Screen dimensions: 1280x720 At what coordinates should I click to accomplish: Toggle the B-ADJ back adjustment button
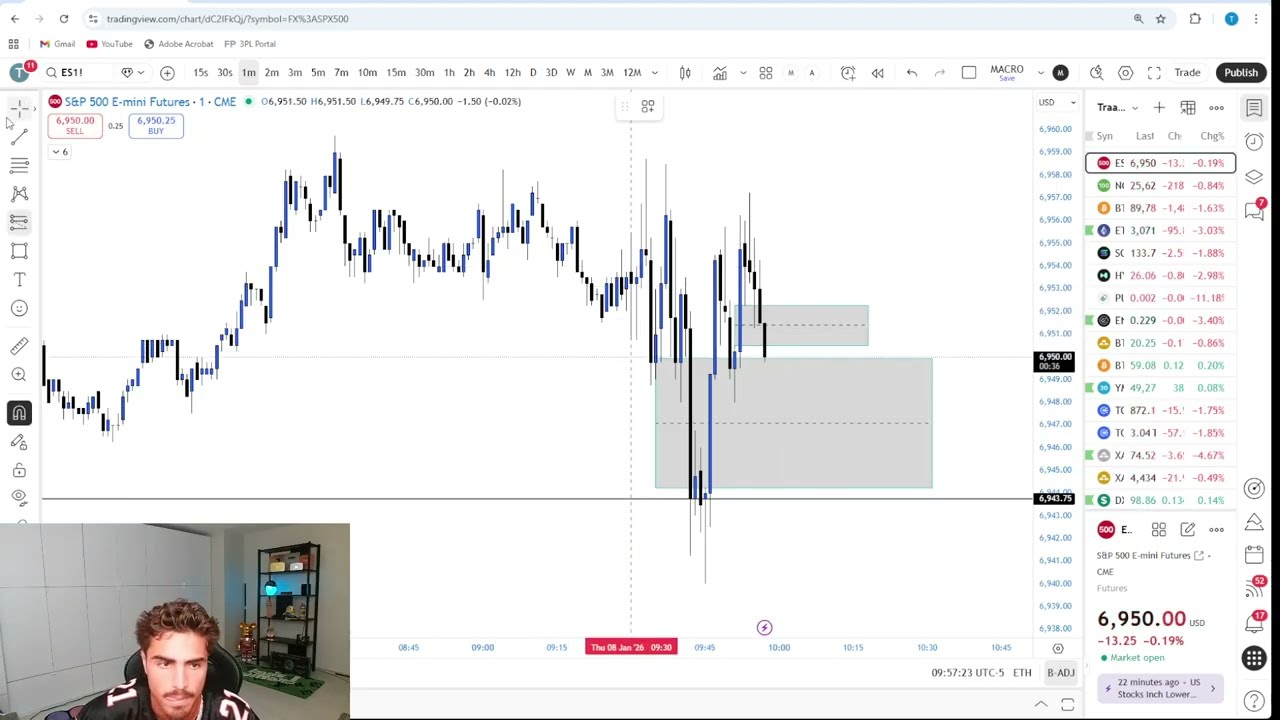(x=1061, y=673)
